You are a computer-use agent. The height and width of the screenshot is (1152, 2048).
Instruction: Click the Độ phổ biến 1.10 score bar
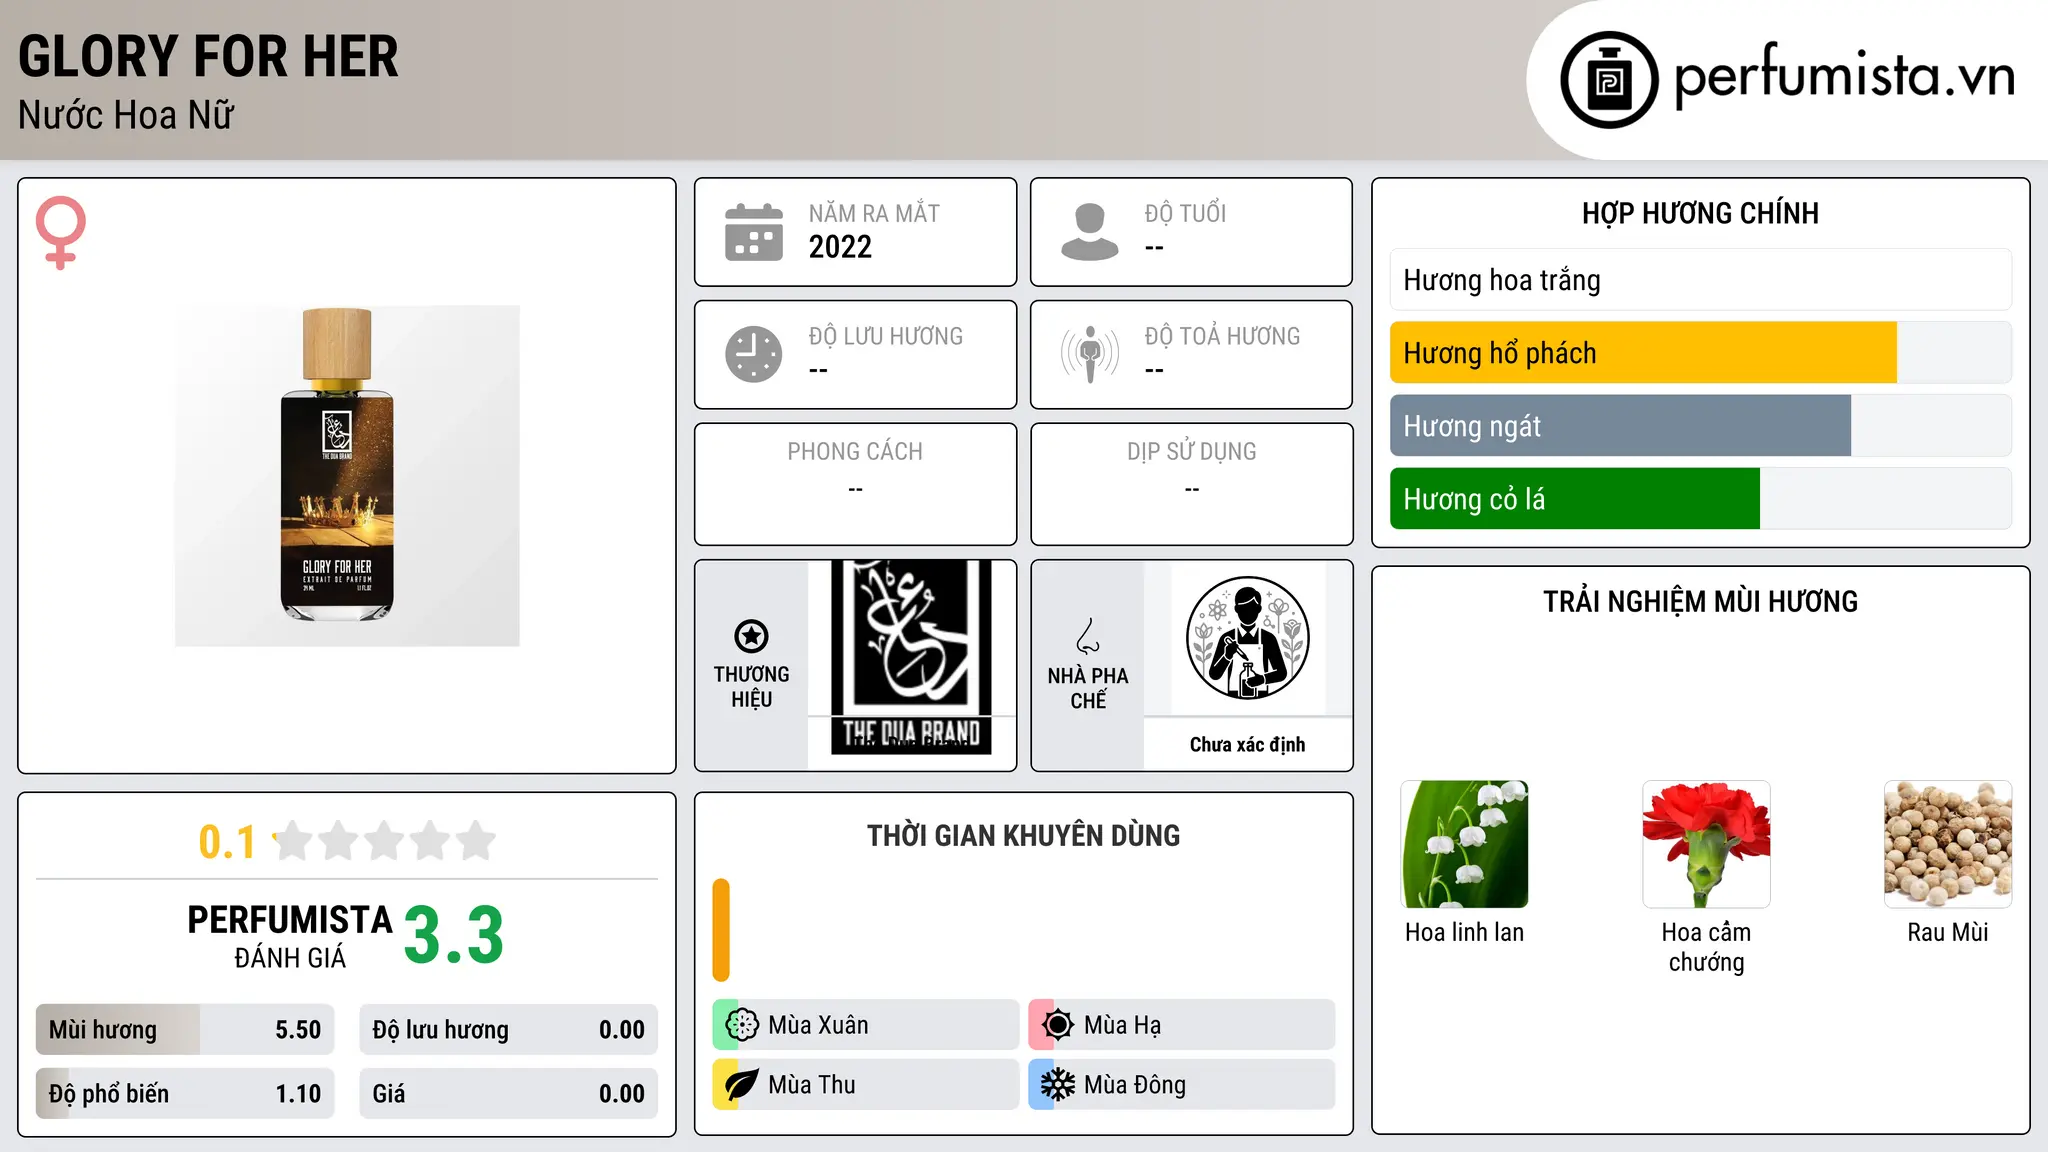[x=185, y=1094]
